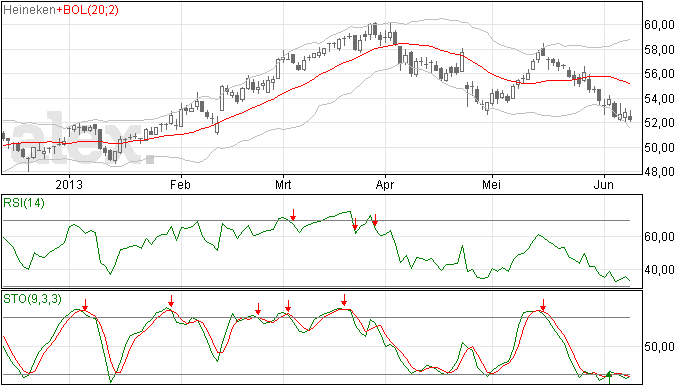The width and height of the screenshot is (690, 387).
Task: Select the 48,00 price axis value
Action: click(x=660, y=171)
